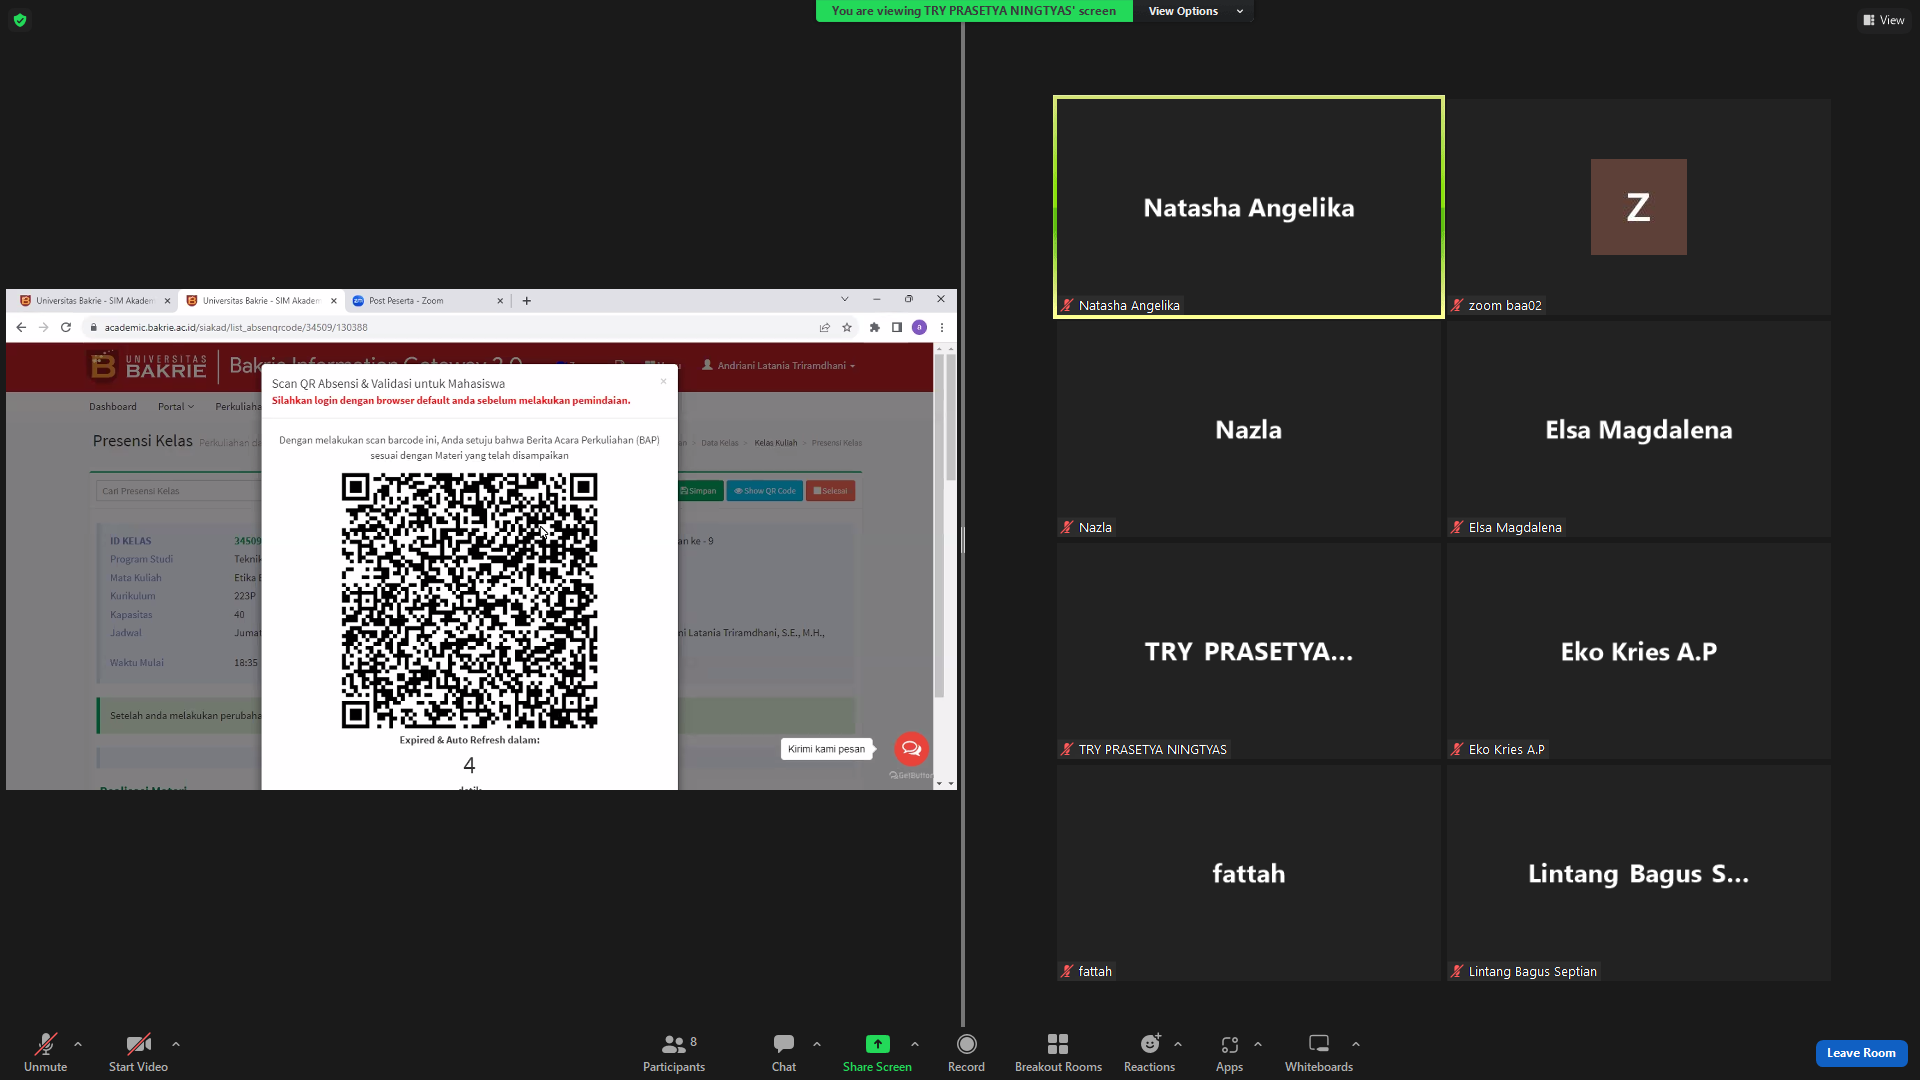Image resolution: width=1920 pixels, height=1080 pixels.
Task: Click the browser forward arrow
Action: point(43,327)
